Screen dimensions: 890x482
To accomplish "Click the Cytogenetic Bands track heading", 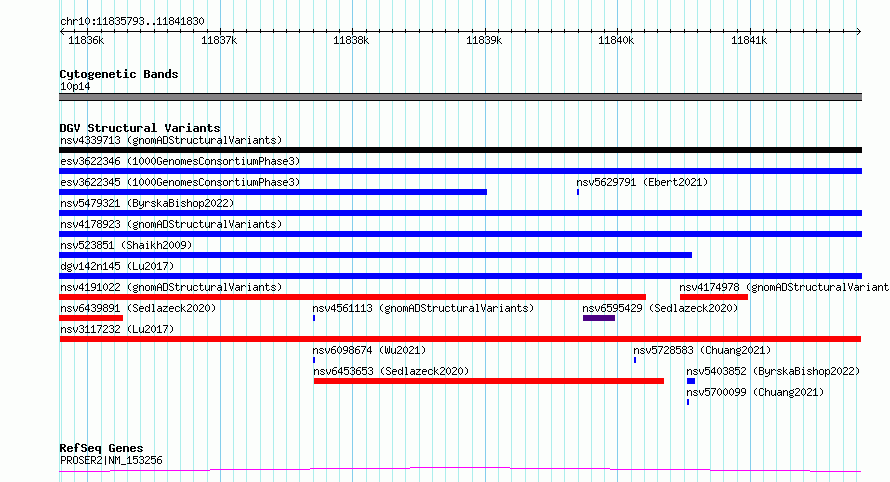I will [x=119, y=74].
